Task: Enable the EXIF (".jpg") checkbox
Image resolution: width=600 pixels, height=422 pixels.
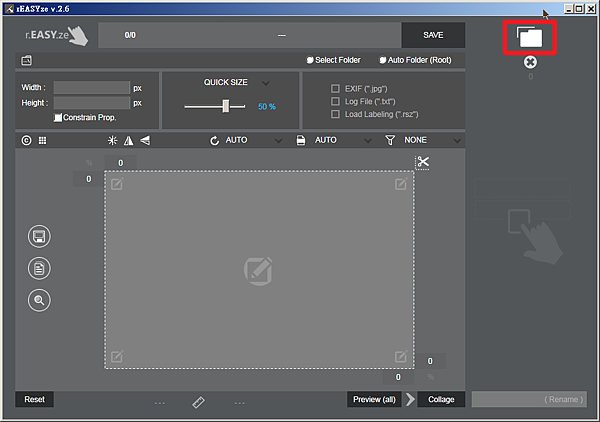Action: coord(335,89)
